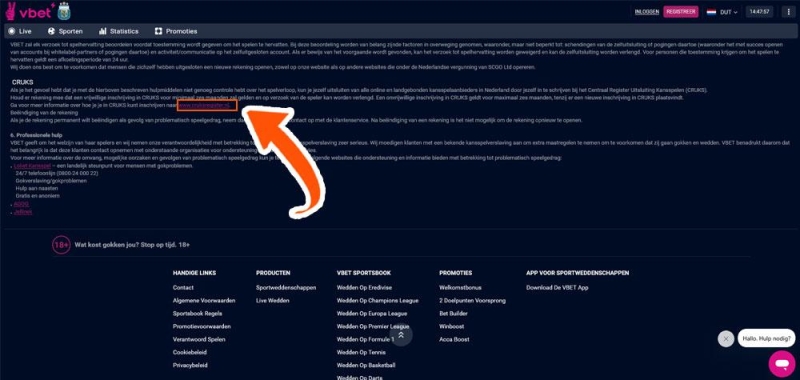Click the Inloggen link
800x380 pixels.
coord(646,12)
